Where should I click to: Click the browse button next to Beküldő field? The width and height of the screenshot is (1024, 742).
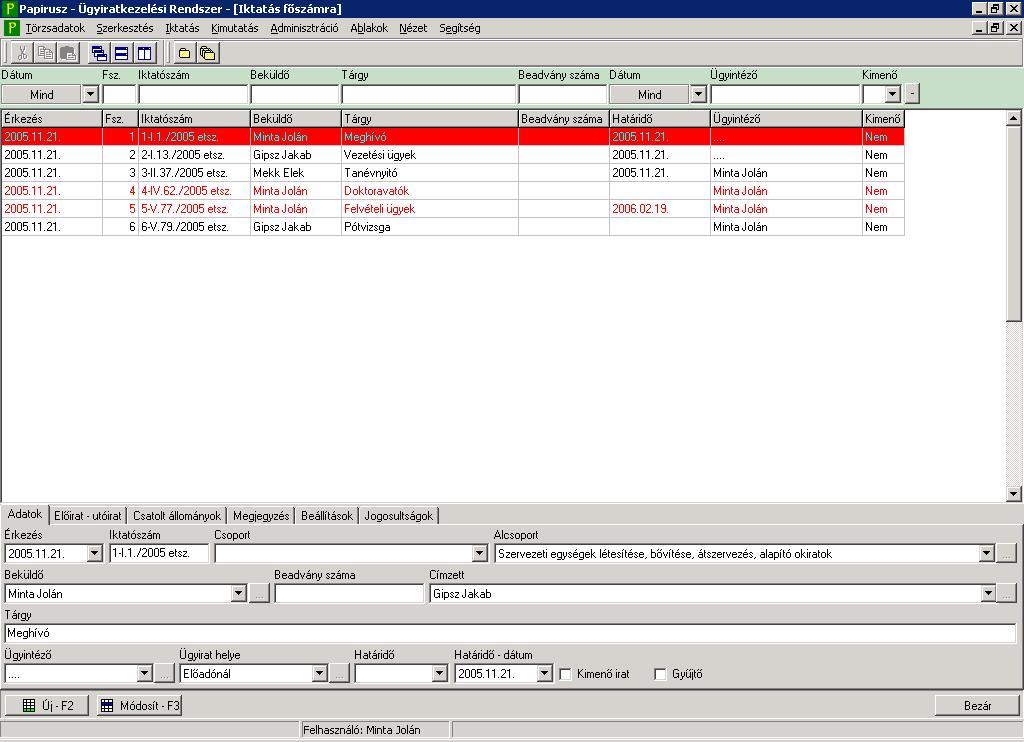259,594
